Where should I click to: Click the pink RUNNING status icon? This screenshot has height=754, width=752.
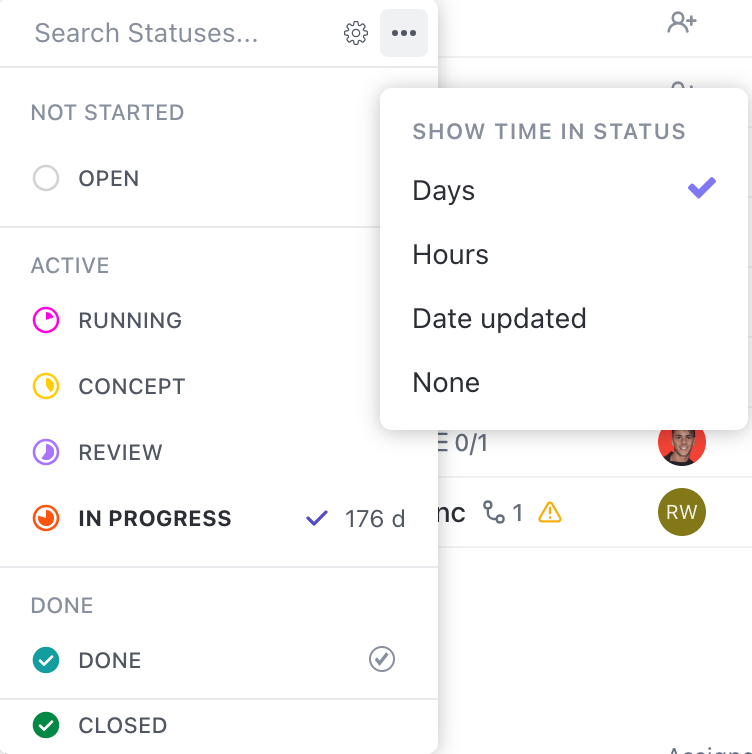46,321
